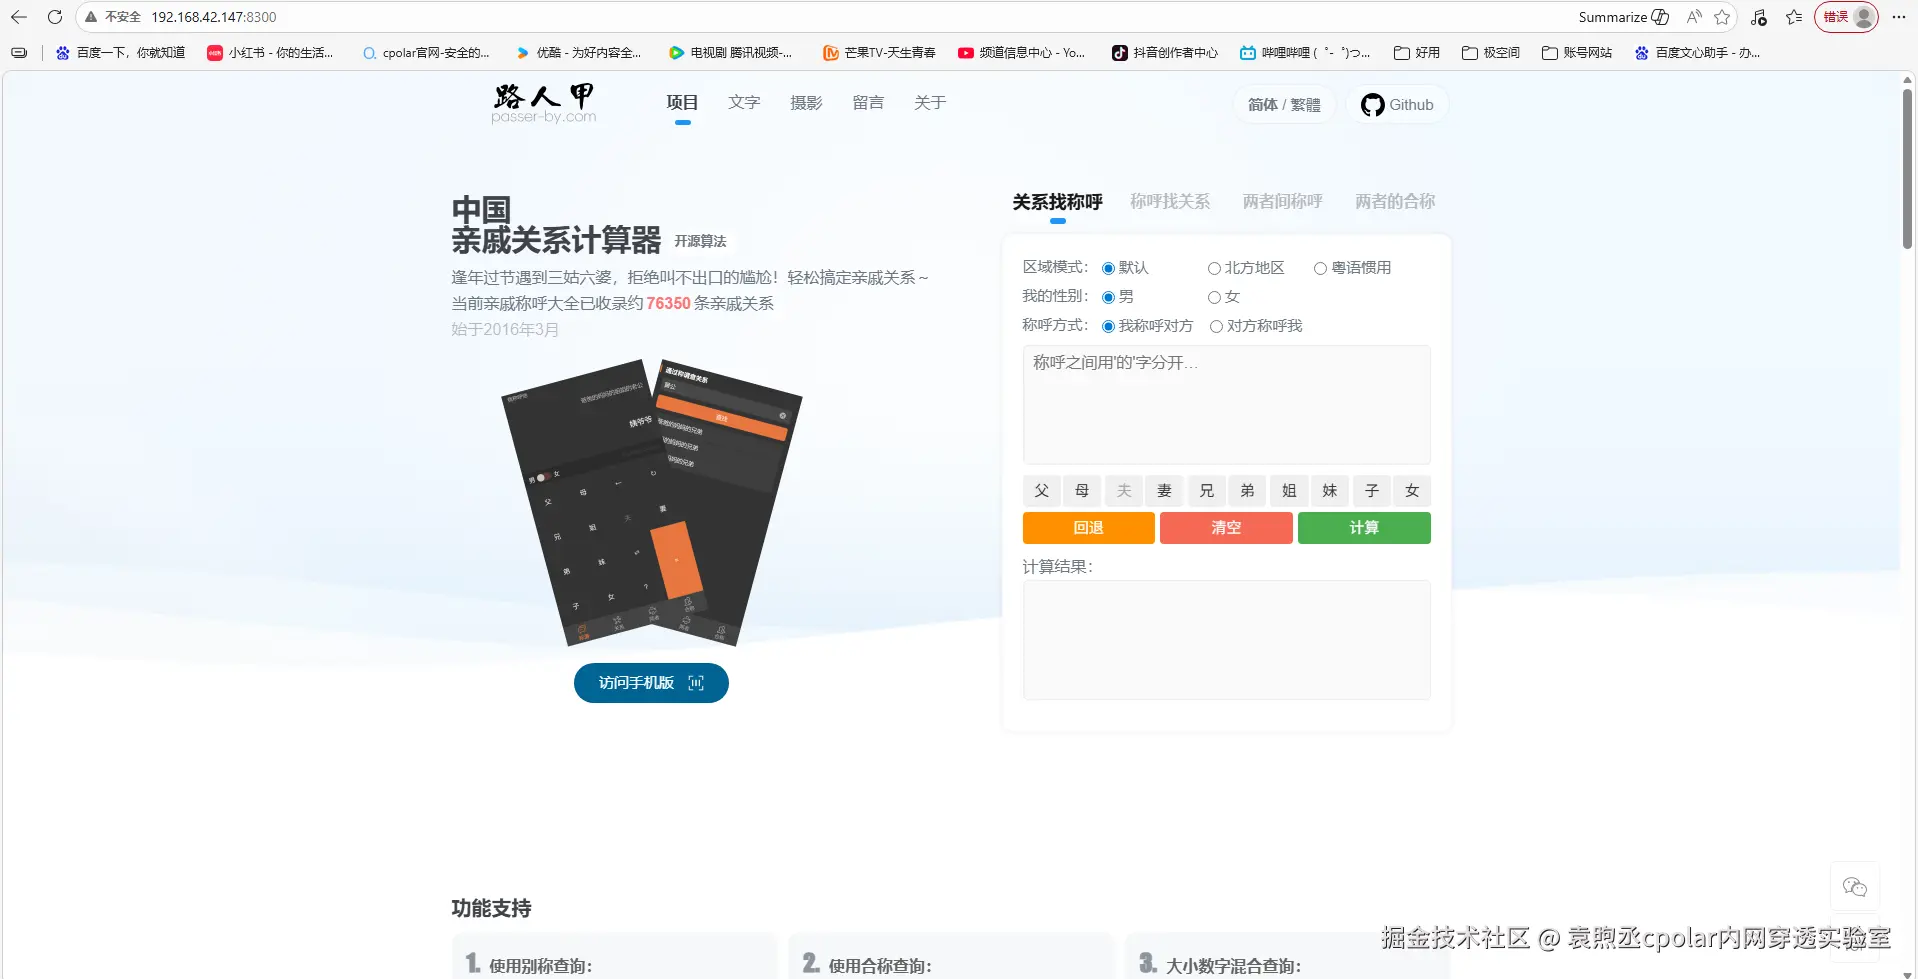This screenshot has height=979, width=1918.
Task: Open the 小红书 bookmark
Action: [x=270, y=53]
